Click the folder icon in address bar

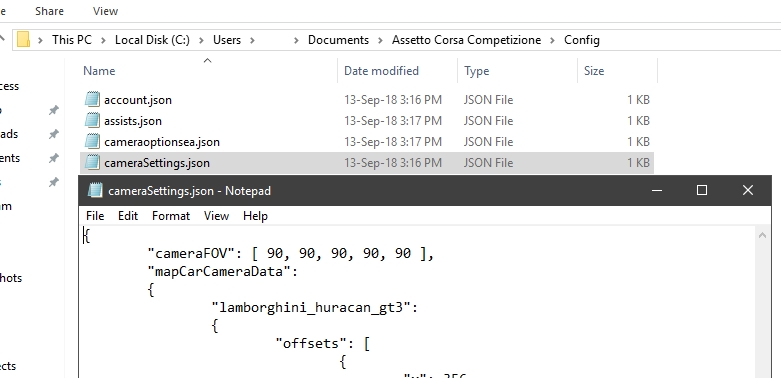click(x=23, y=39)
